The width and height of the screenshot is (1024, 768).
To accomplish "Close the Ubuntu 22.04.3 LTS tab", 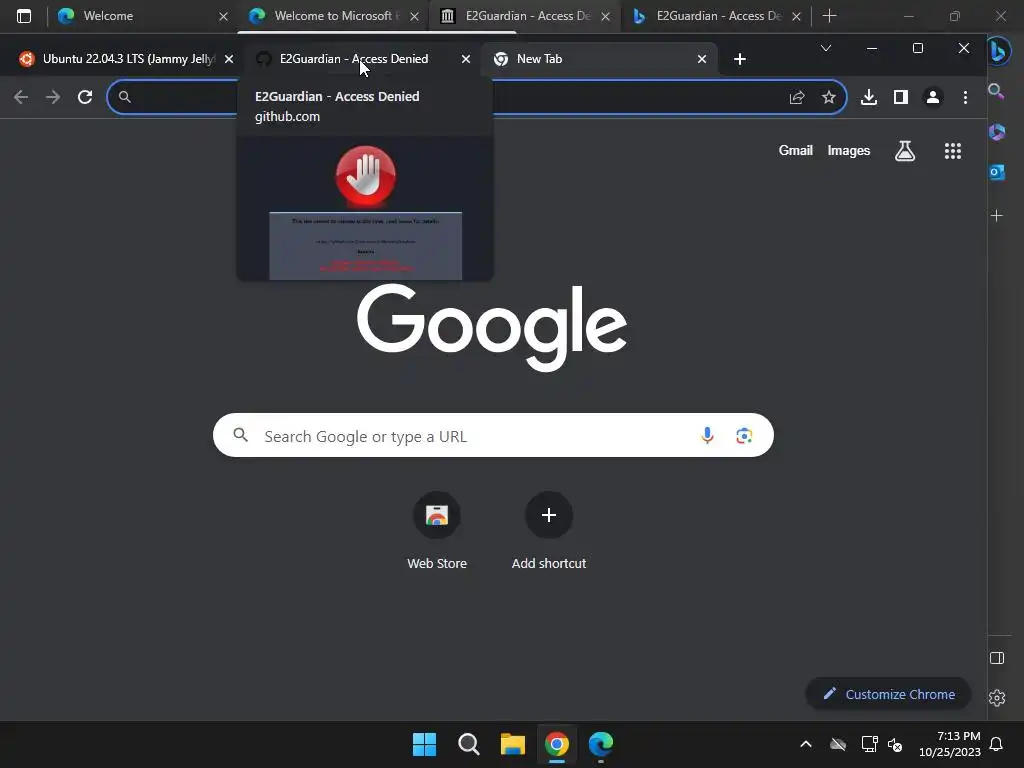I will [229, 59].
